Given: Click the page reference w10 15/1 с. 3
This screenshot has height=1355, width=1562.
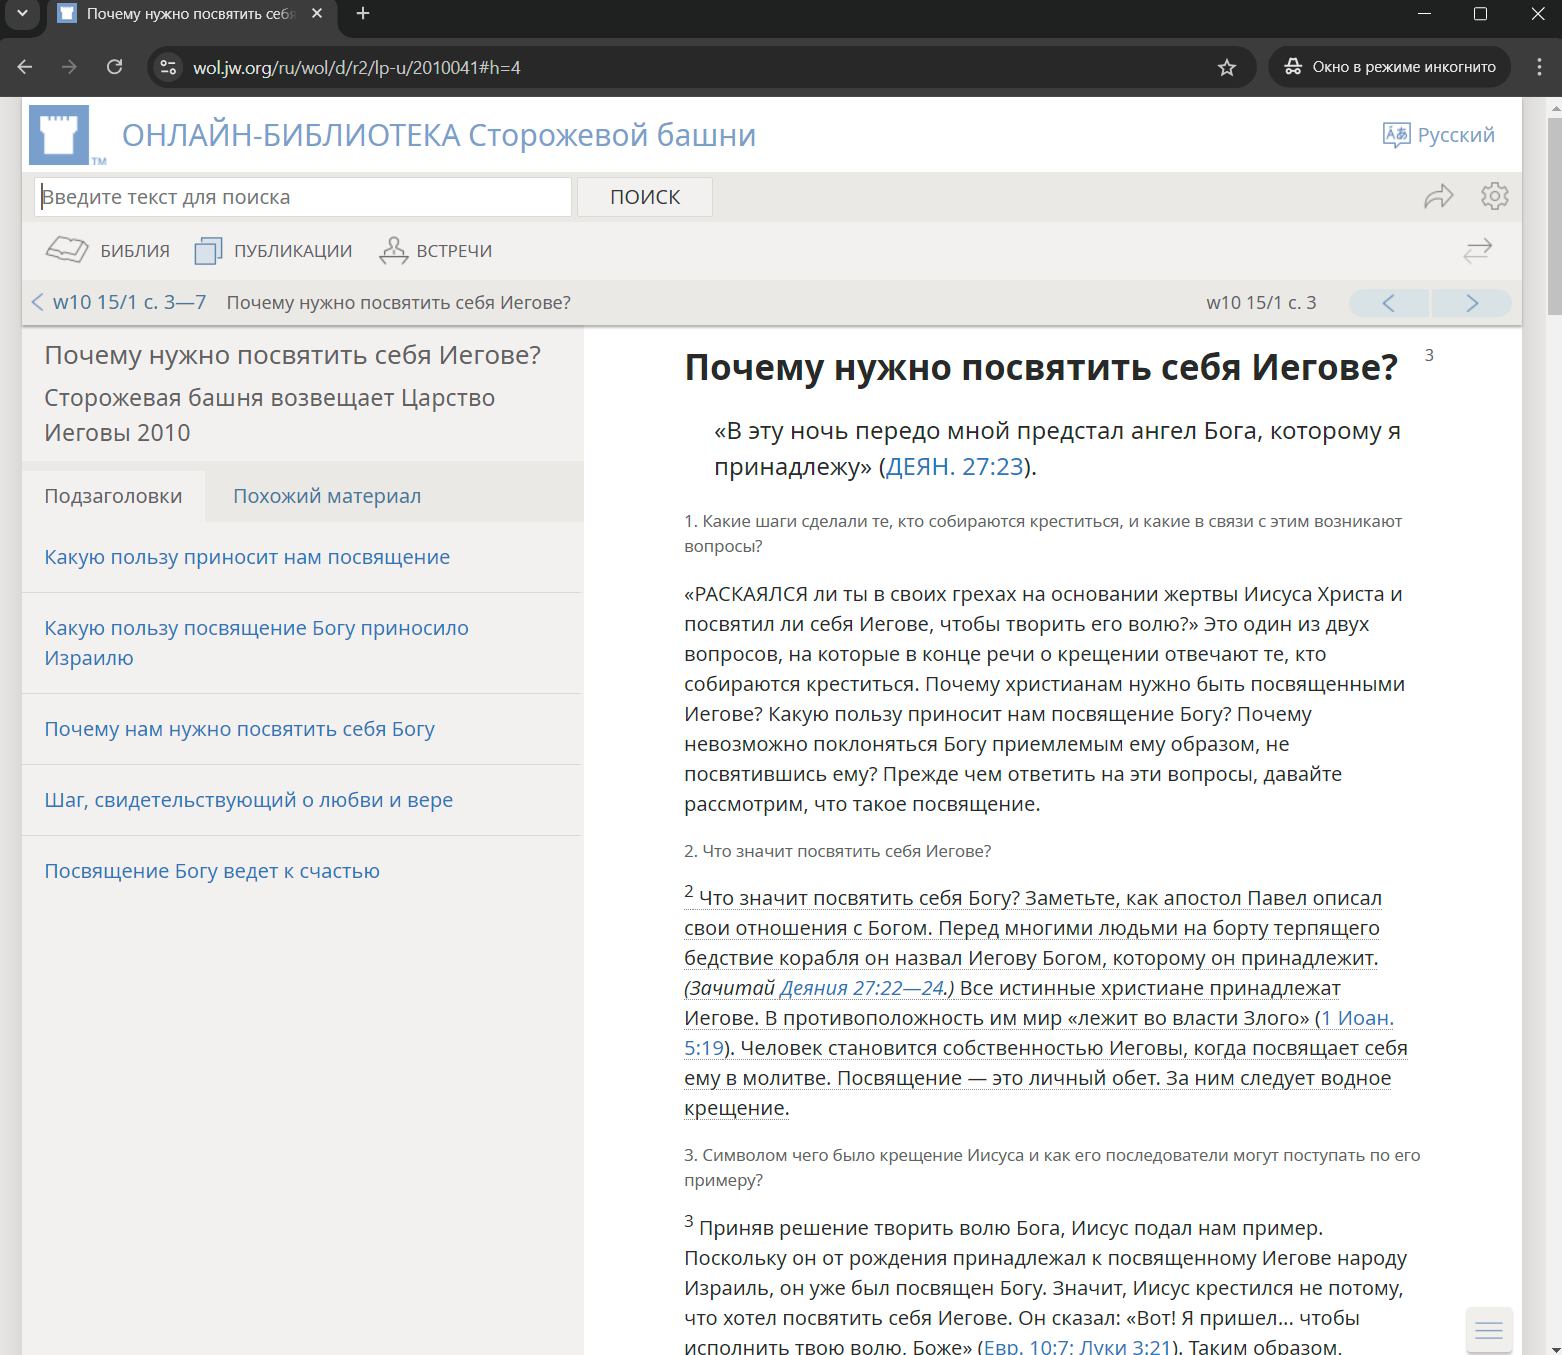Looking at the screenshot, I should point(1261,302).
